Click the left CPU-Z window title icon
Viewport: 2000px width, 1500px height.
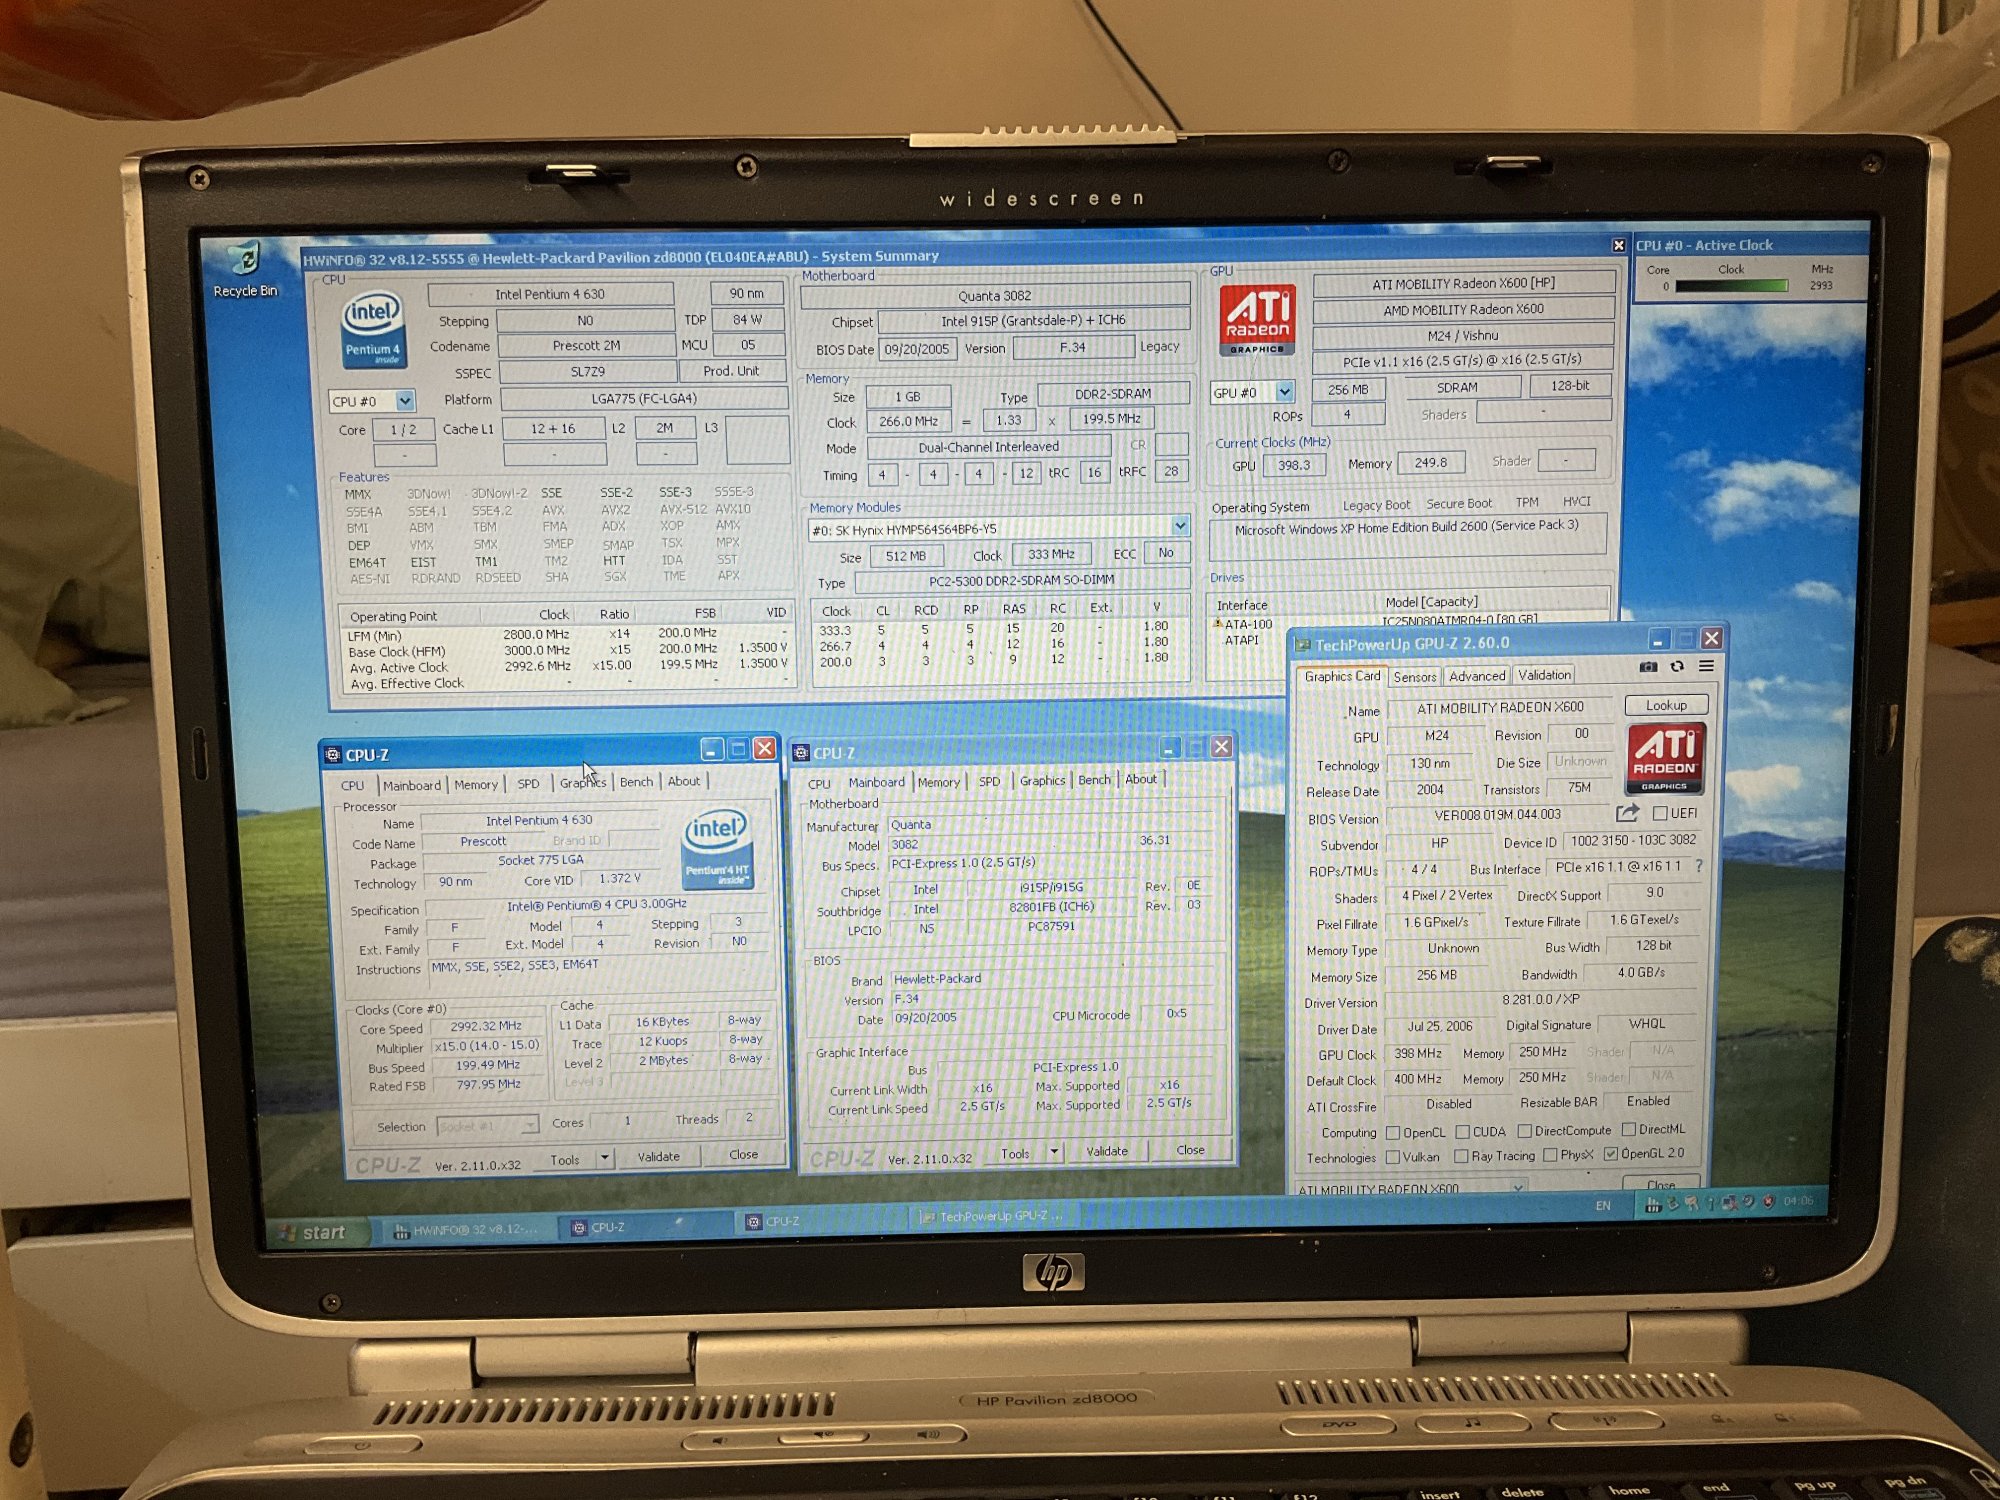[x=333, y=755]
